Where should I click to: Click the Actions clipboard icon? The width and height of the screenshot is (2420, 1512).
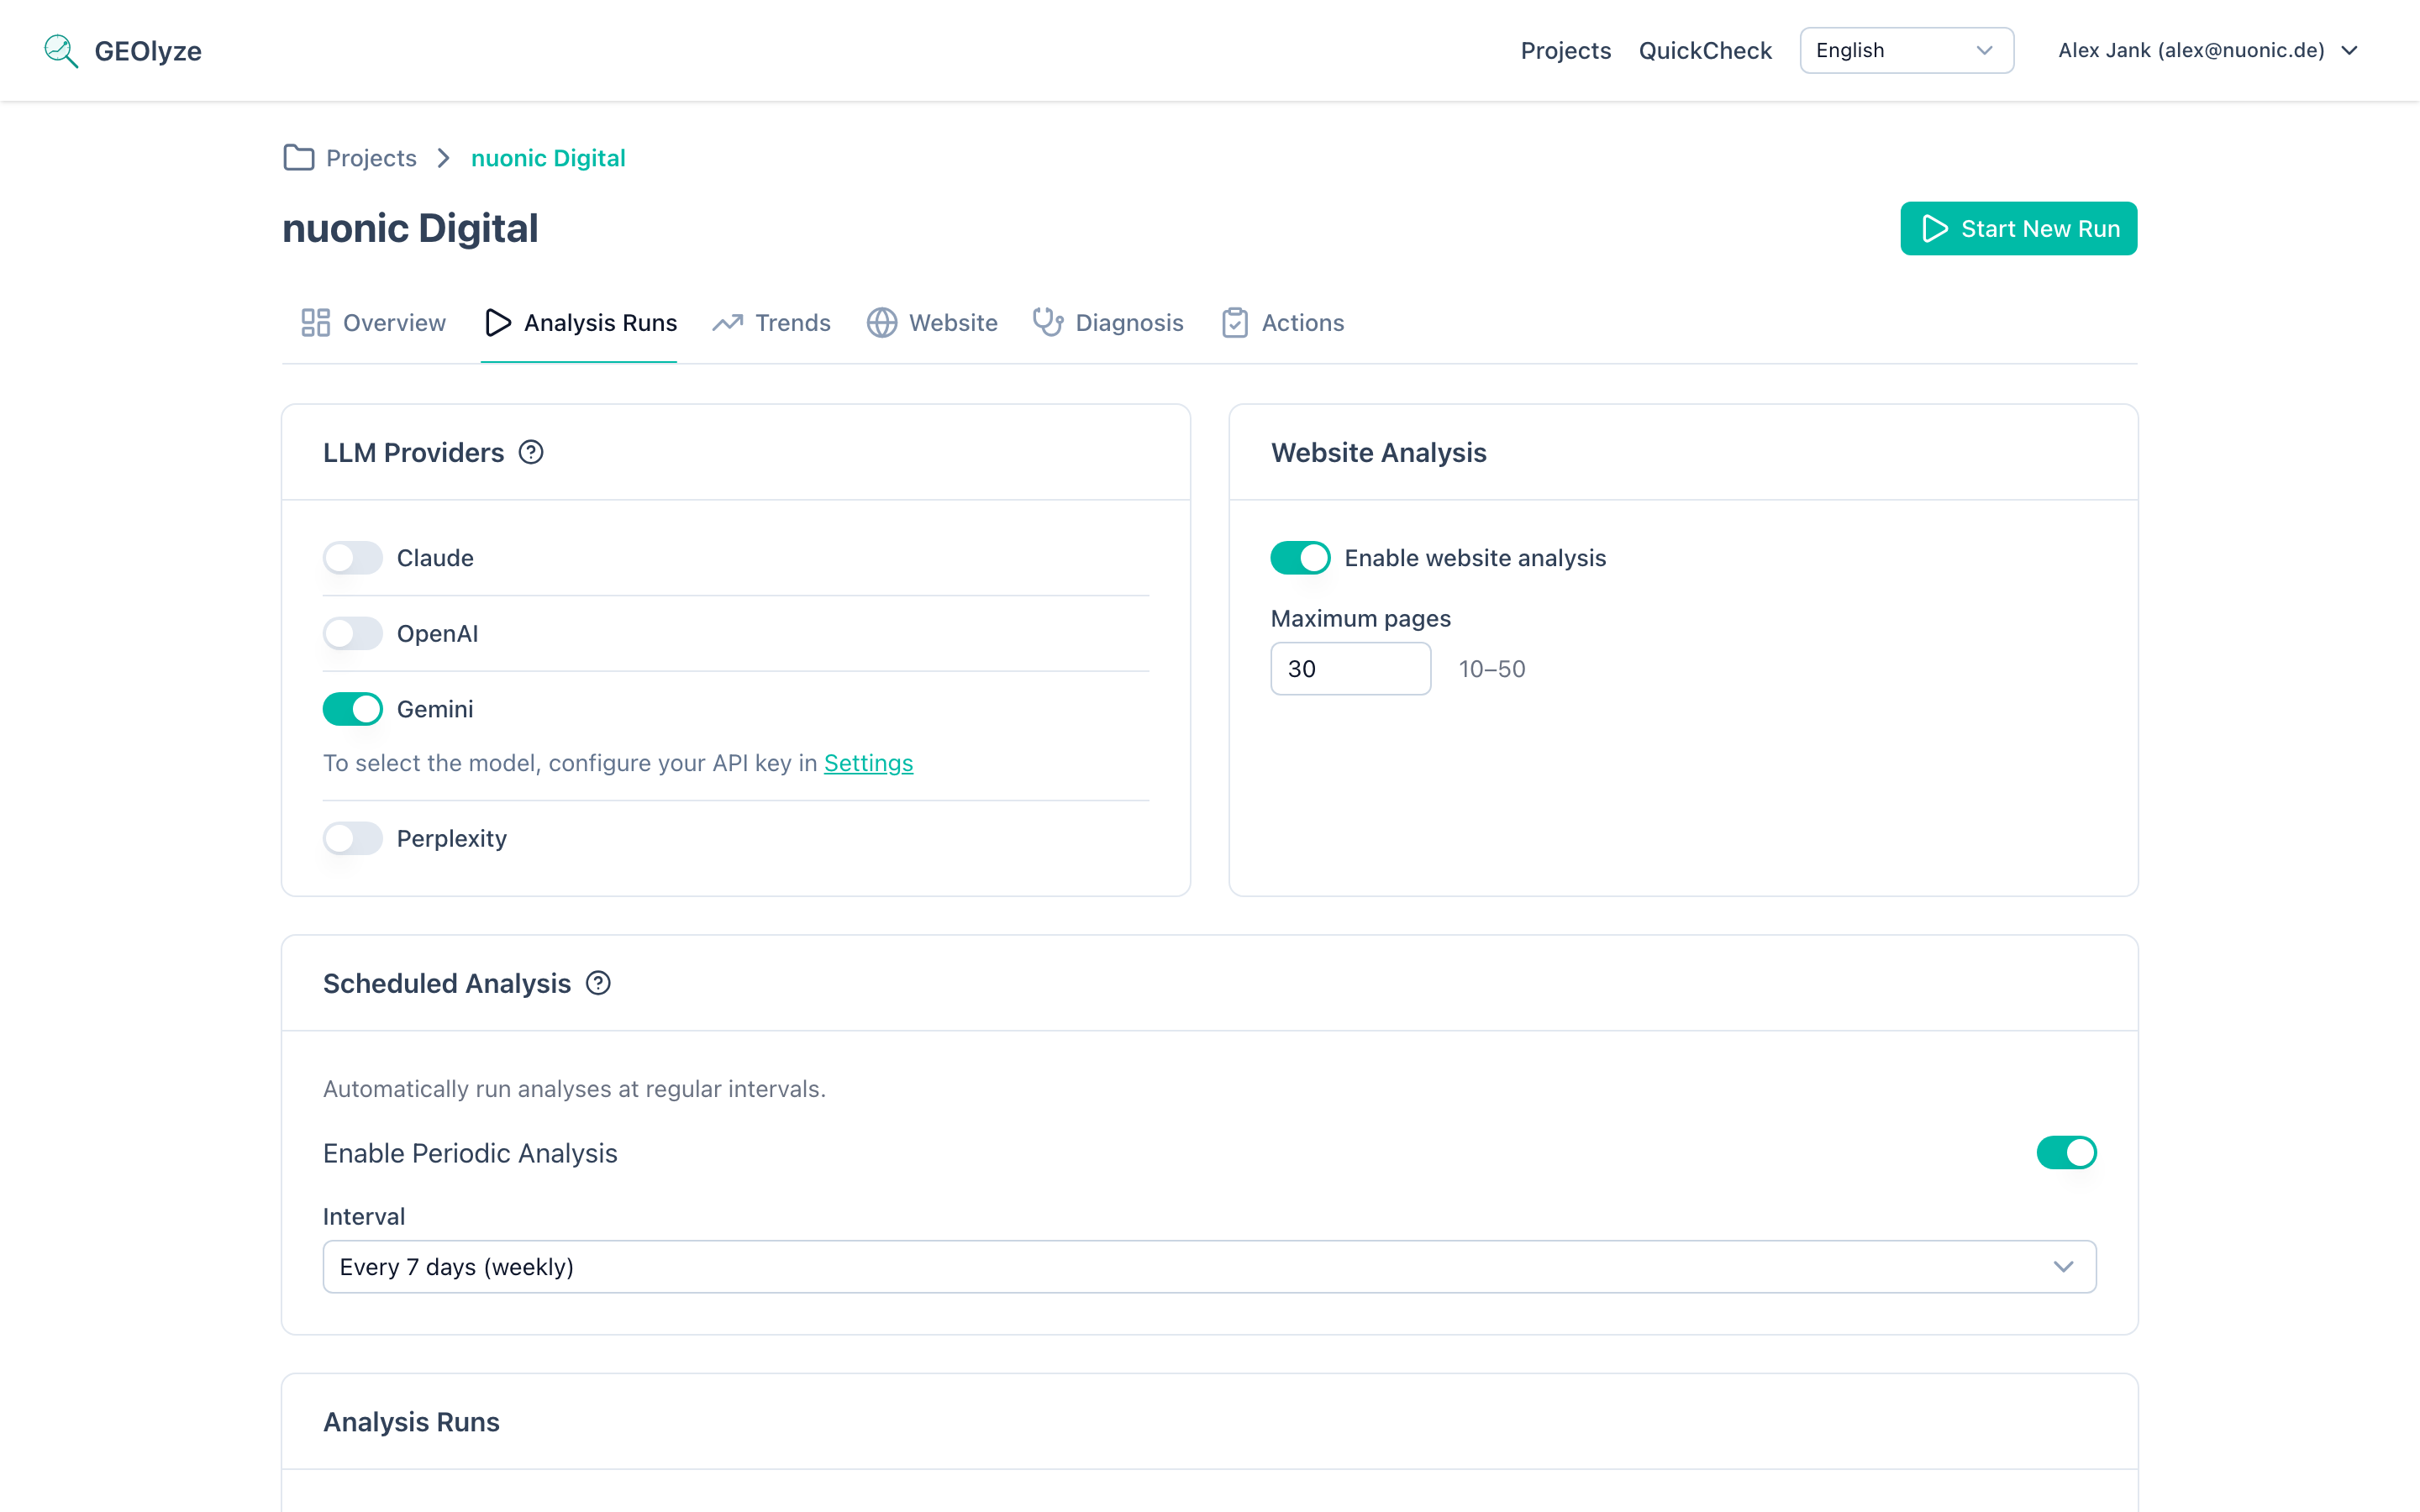(1234, 322)
